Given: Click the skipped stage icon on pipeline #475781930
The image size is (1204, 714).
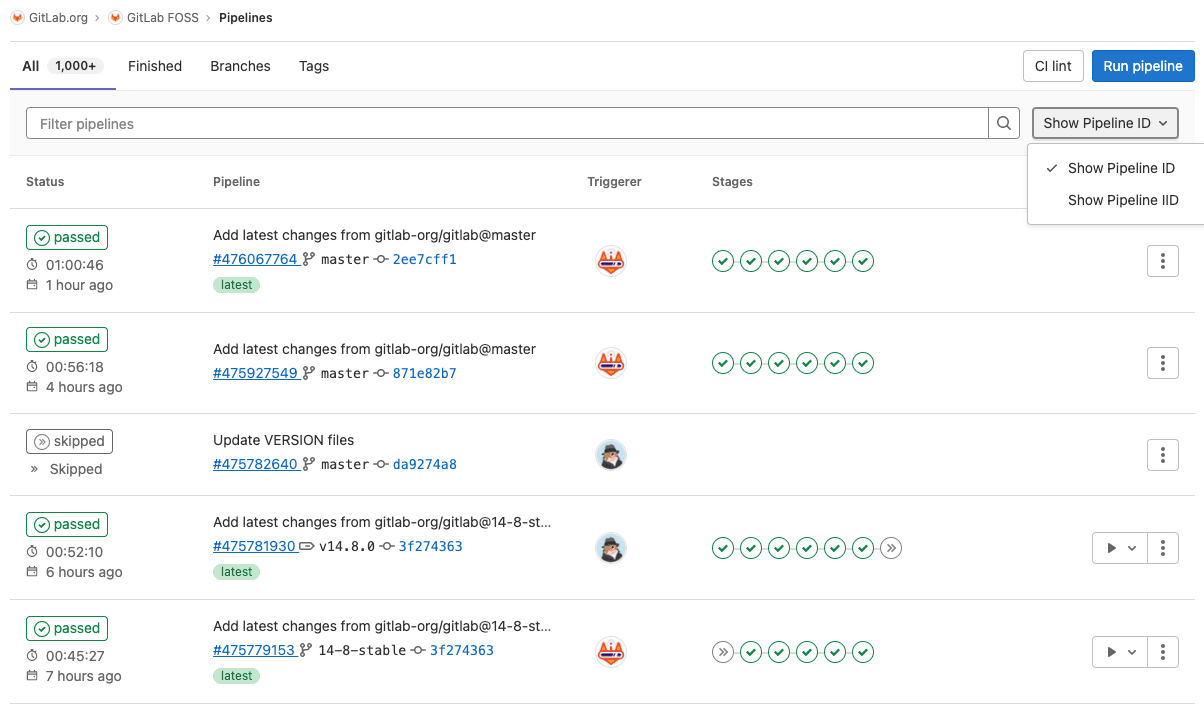Looking at the screenshot, I should click(891, 548).
